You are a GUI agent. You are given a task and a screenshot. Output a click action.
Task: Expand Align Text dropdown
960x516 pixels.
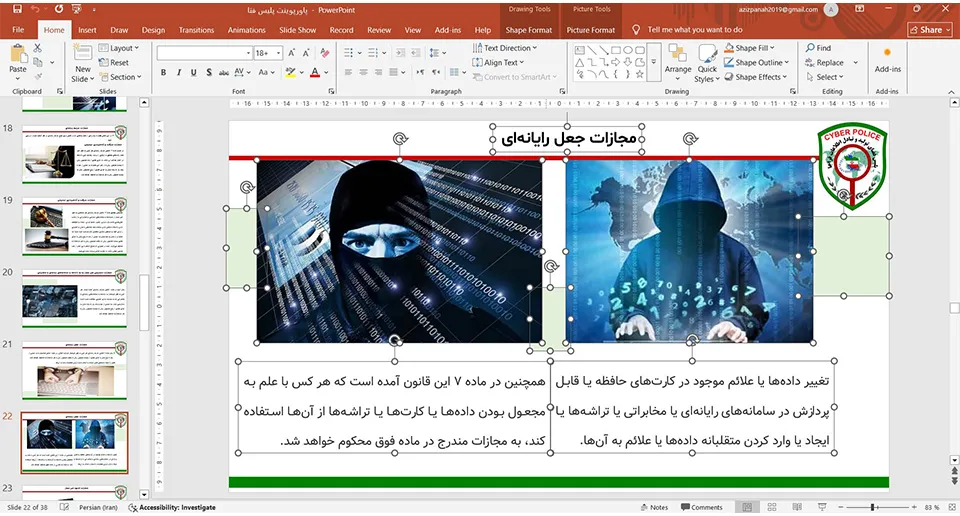(x=499, y=62)
